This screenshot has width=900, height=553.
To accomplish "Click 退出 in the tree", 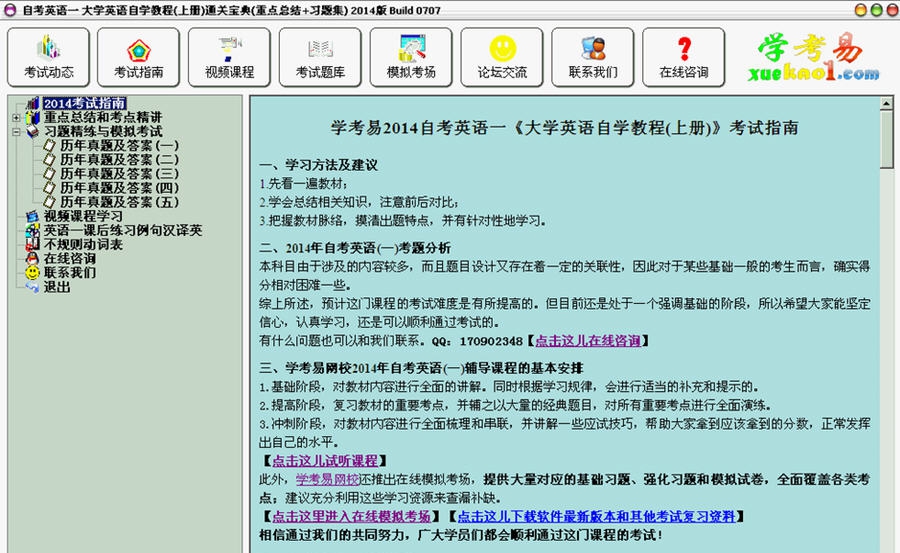I will (57, 287).
